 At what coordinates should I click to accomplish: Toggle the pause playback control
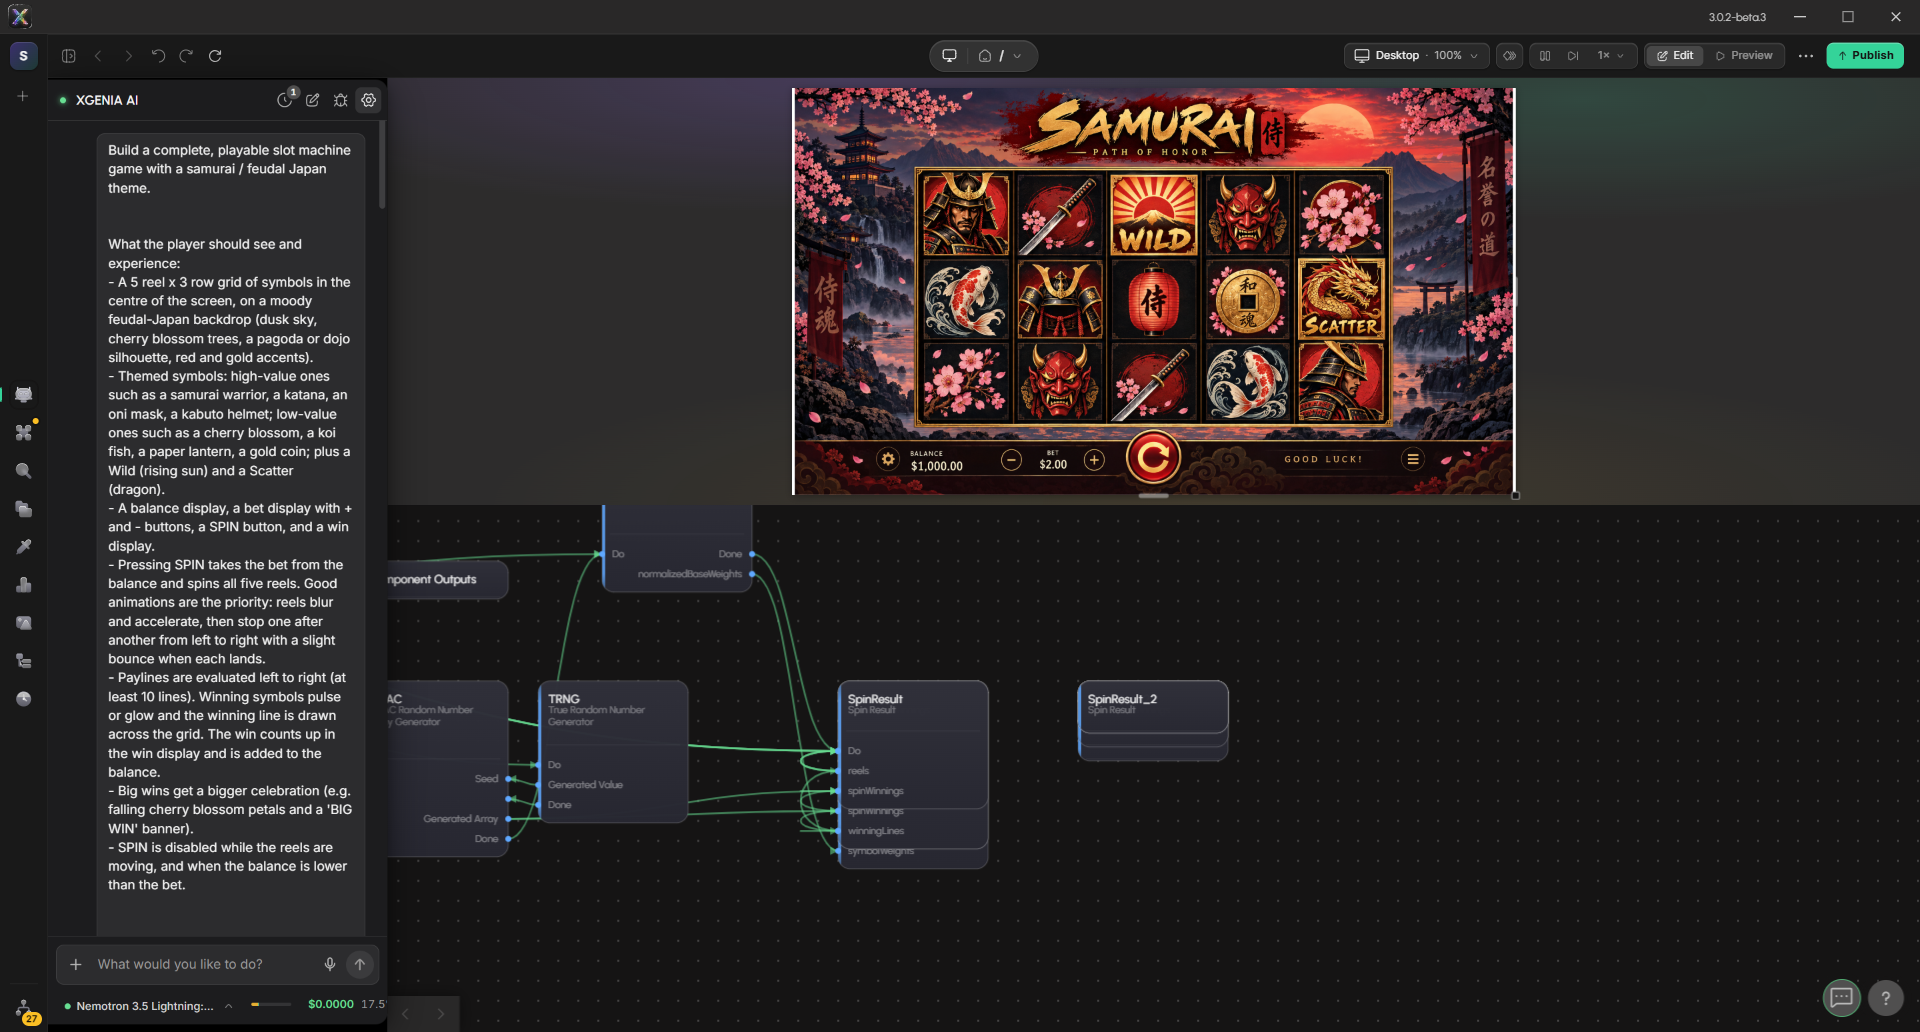pos(1545,56)
